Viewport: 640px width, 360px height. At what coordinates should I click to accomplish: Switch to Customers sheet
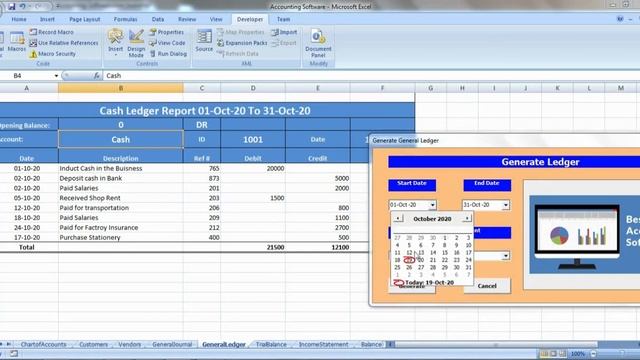(93, 344)
